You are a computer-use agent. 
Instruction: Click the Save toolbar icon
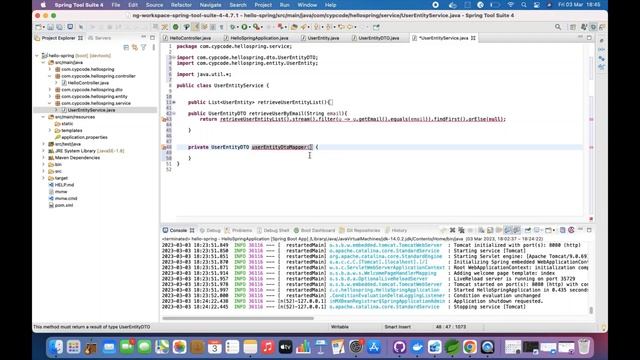[51, 27]
